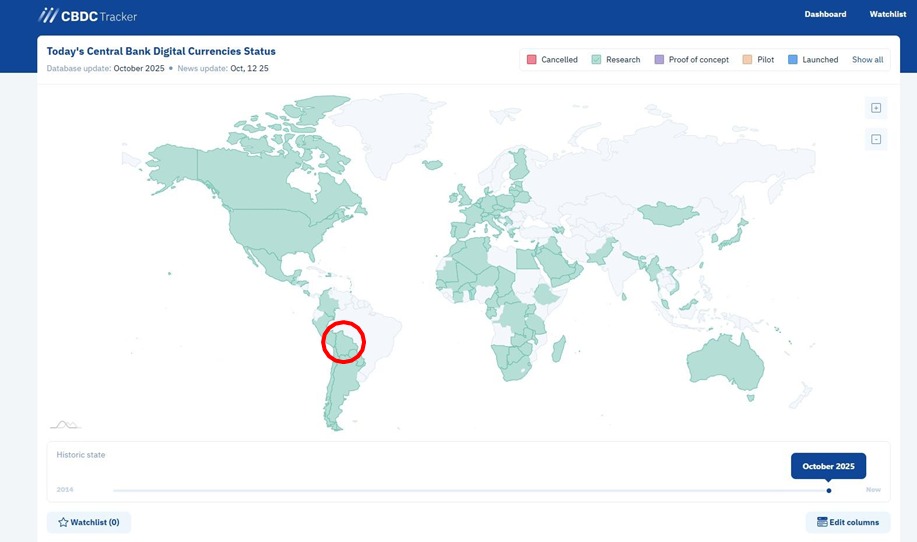Toggle the Proof of concept filter

click(691, 60)
